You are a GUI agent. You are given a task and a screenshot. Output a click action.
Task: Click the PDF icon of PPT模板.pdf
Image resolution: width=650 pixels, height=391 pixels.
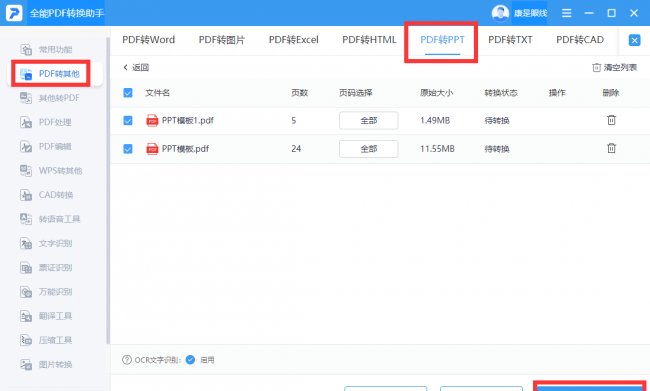(152, 149)
